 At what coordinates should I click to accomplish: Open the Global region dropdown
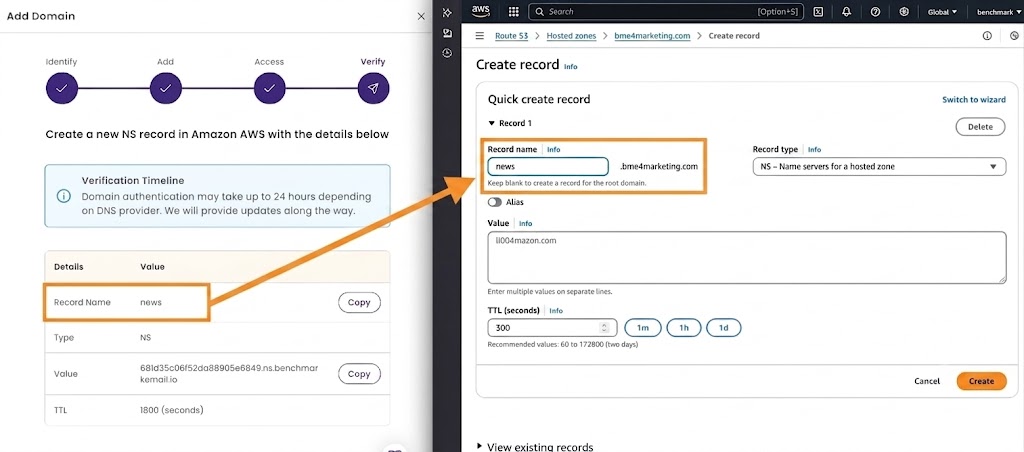[x=942, y=12]
